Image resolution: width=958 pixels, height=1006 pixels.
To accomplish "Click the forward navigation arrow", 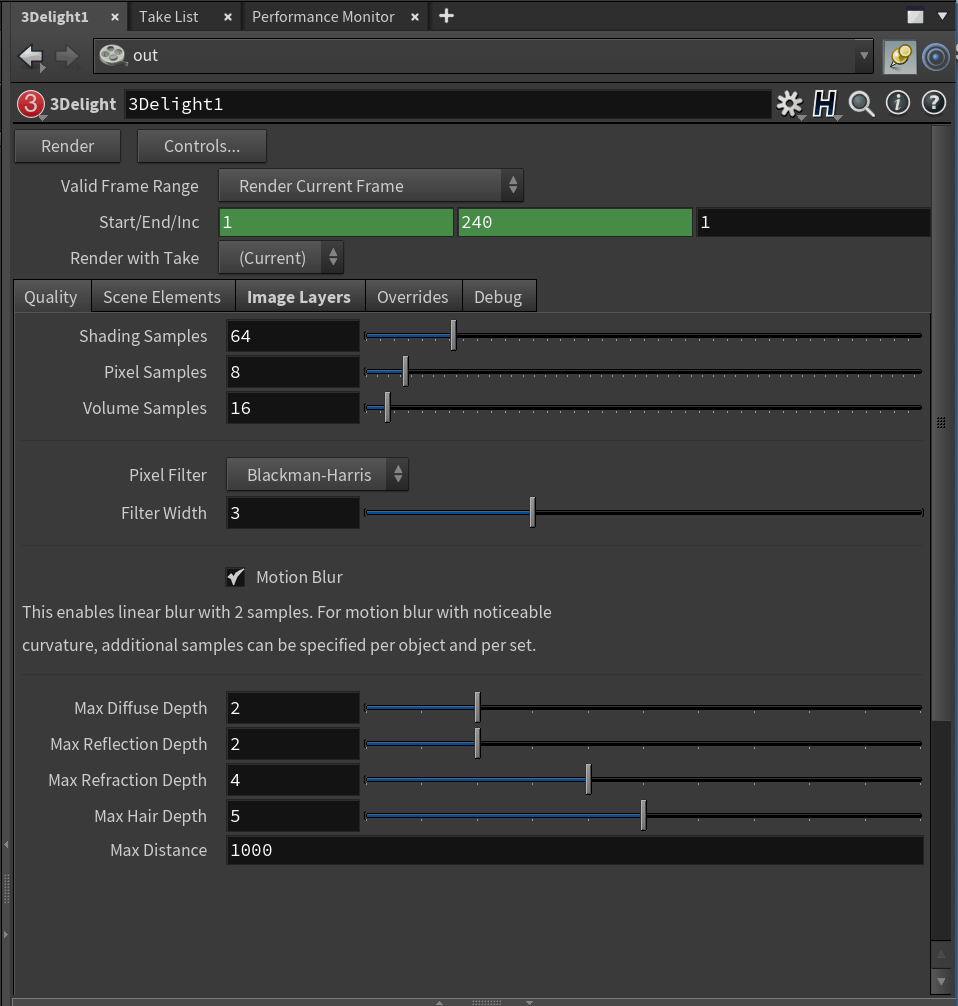I will click(x=67, y=56).
